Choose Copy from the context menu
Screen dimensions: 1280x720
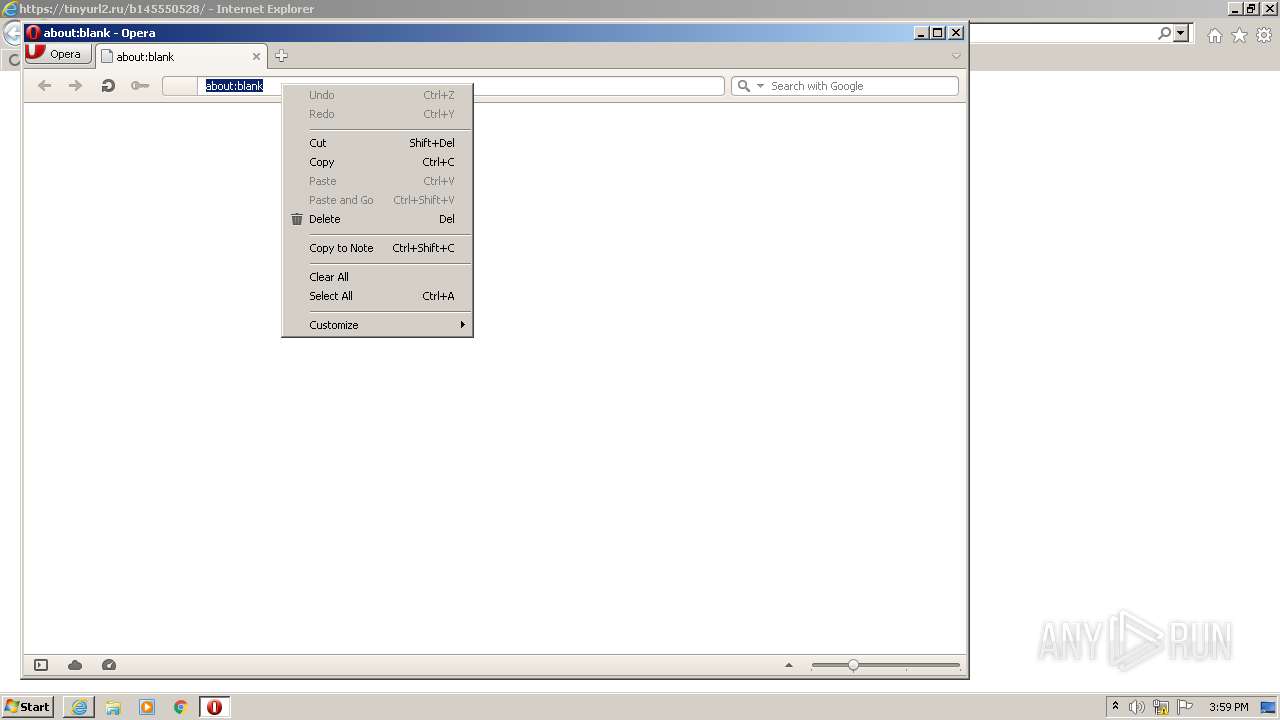[x=377, y=162]
